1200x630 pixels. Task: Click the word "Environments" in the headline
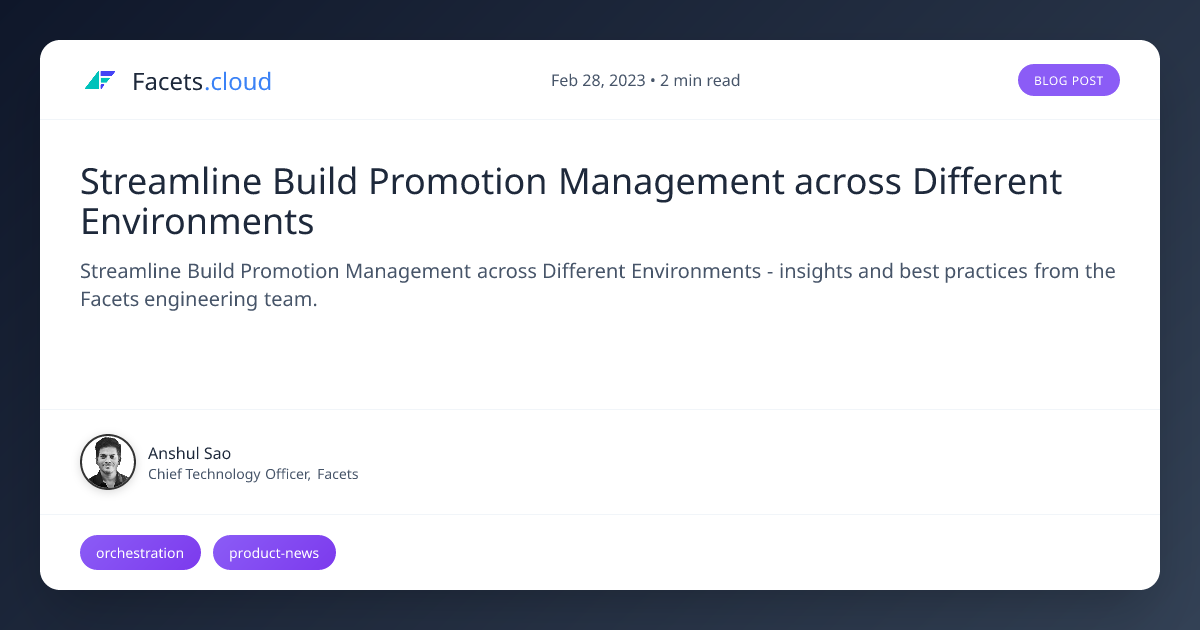coord(197,221)
